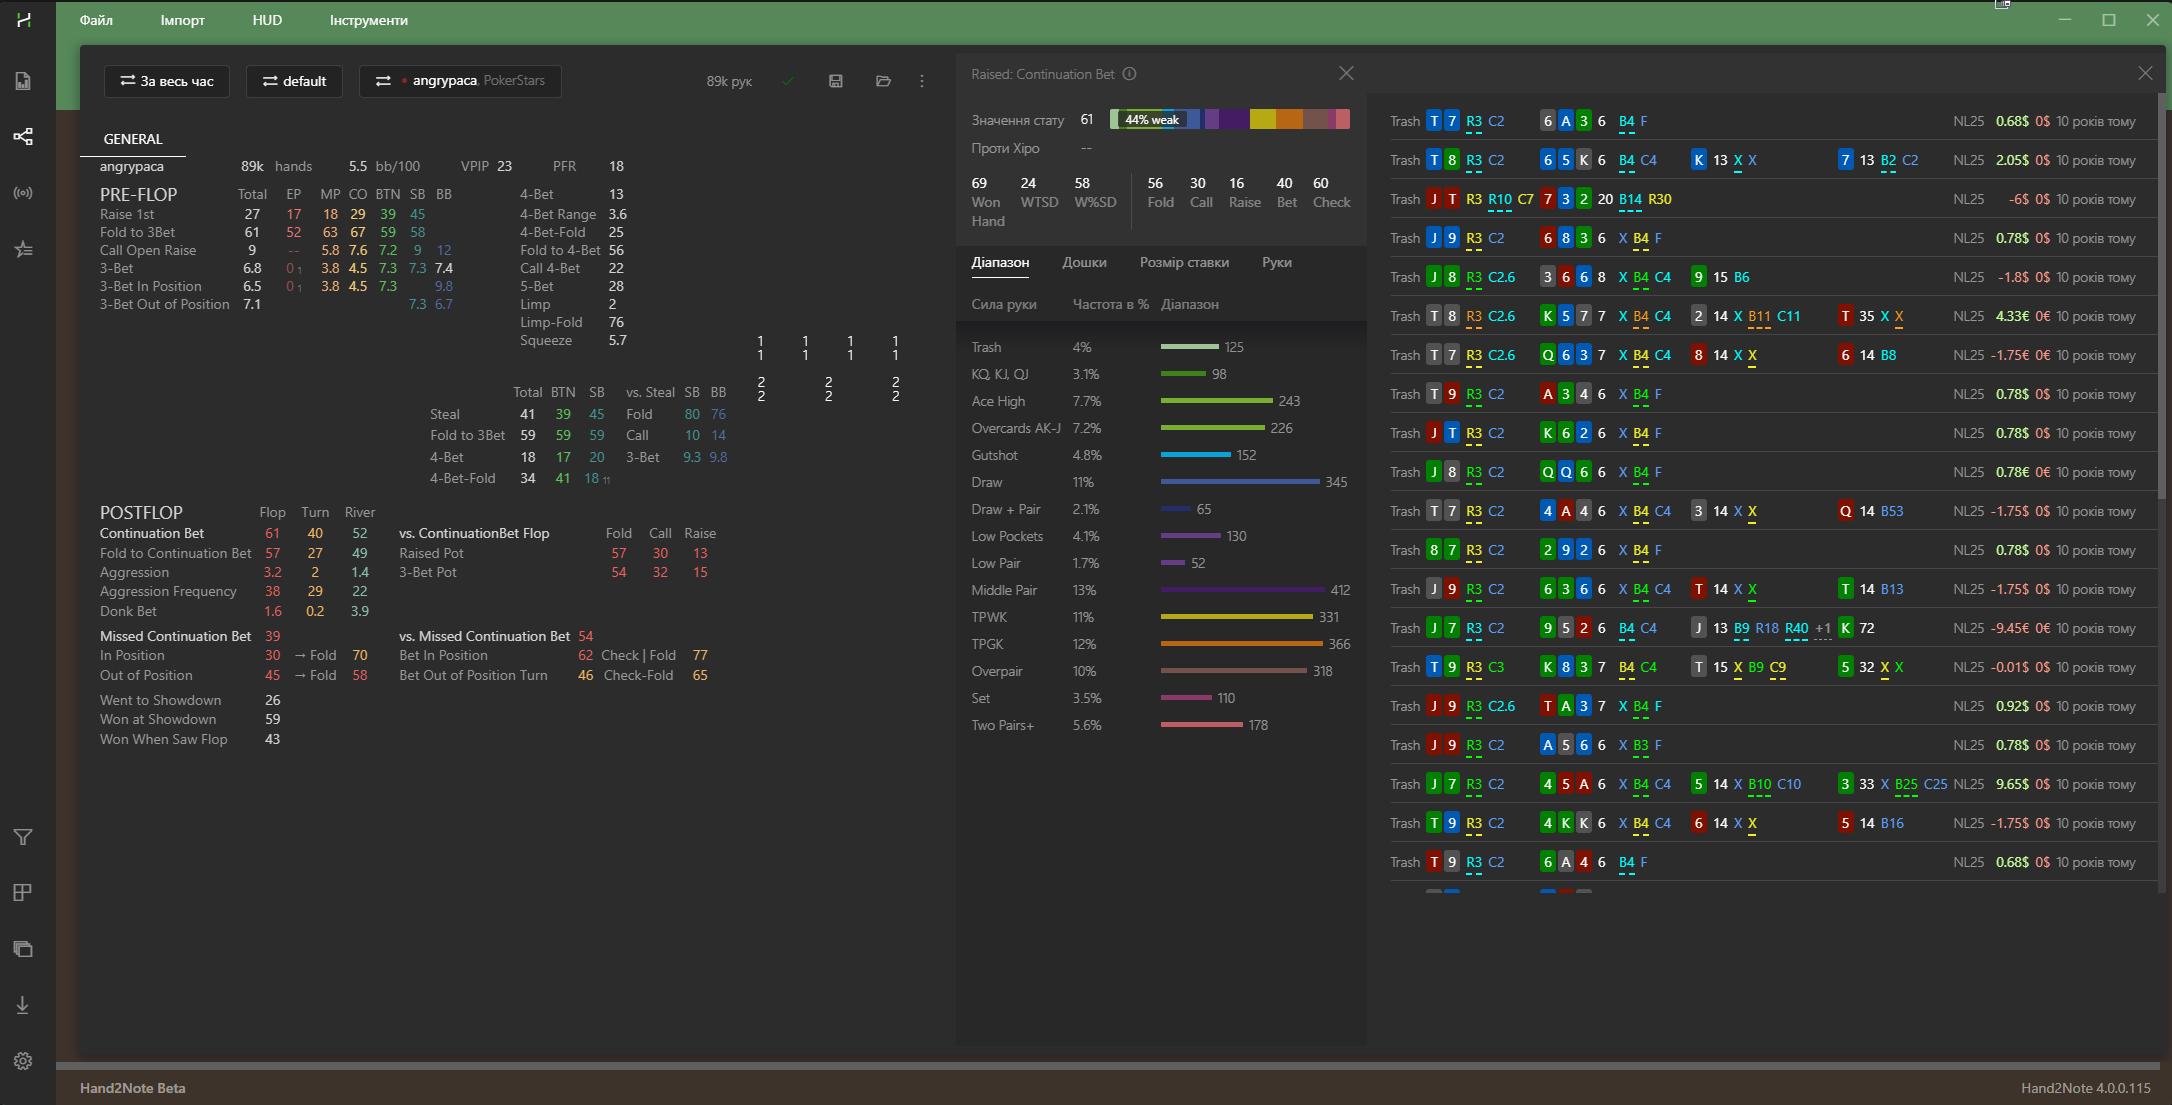Viewport: 2172px width, 1105px height.
Task: Select the GENERAL stats tab
Action: coord(133,139)
